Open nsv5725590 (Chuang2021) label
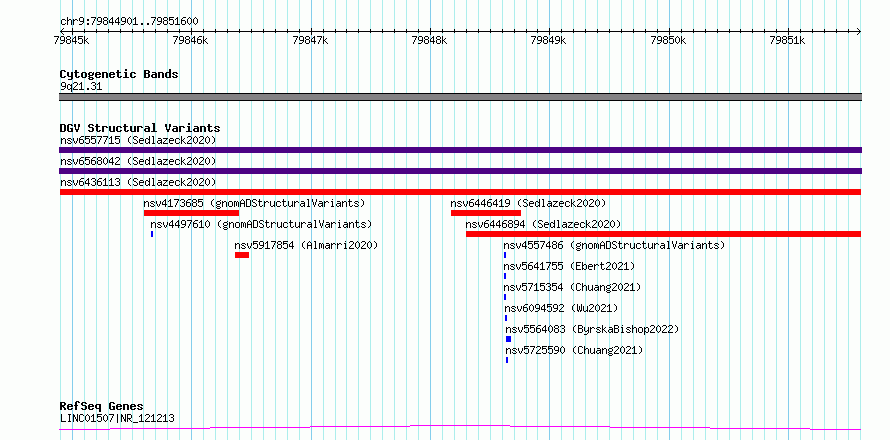 [x=574, y=350]
